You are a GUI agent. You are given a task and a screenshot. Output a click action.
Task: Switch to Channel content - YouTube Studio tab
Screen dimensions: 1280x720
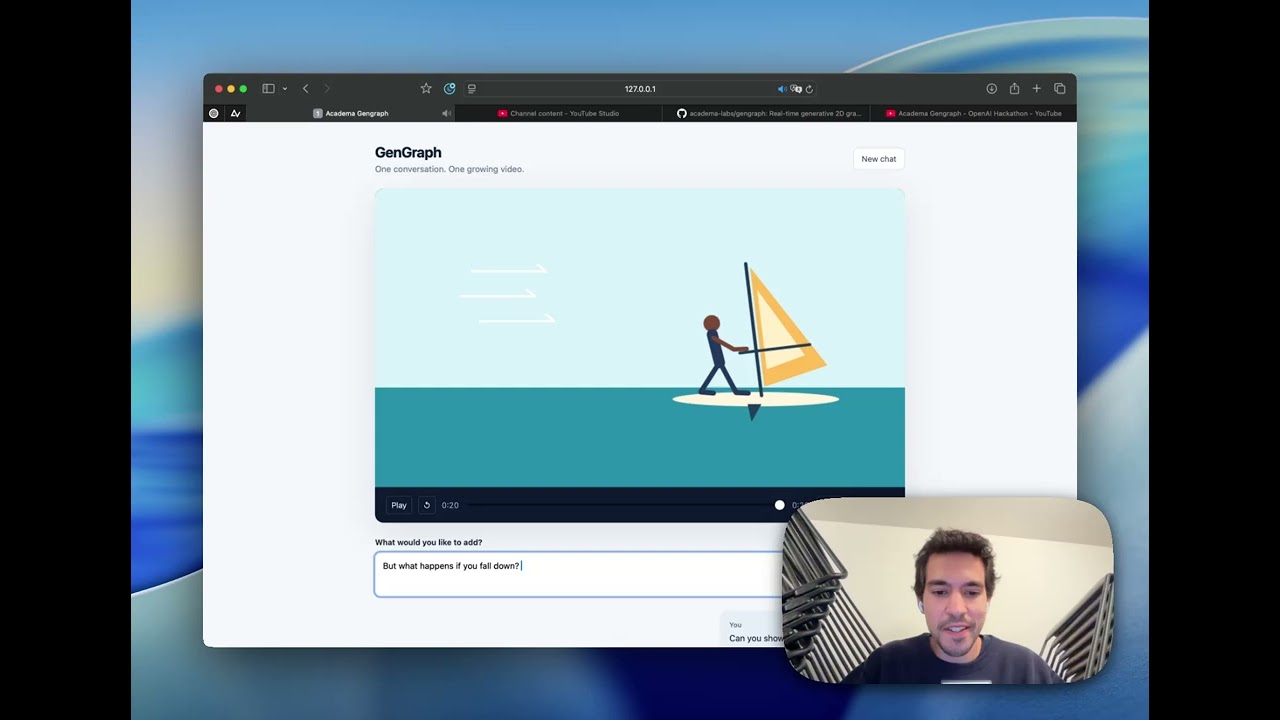coord(559,113)
